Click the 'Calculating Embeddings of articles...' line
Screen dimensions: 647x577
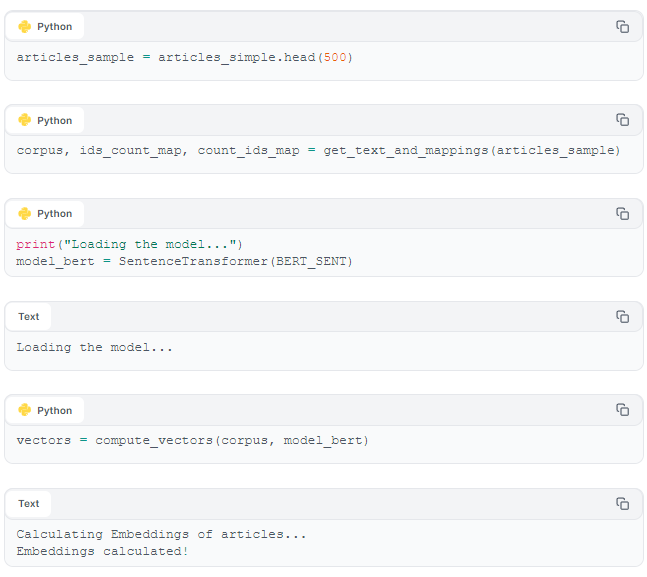[x=161, y=534]
